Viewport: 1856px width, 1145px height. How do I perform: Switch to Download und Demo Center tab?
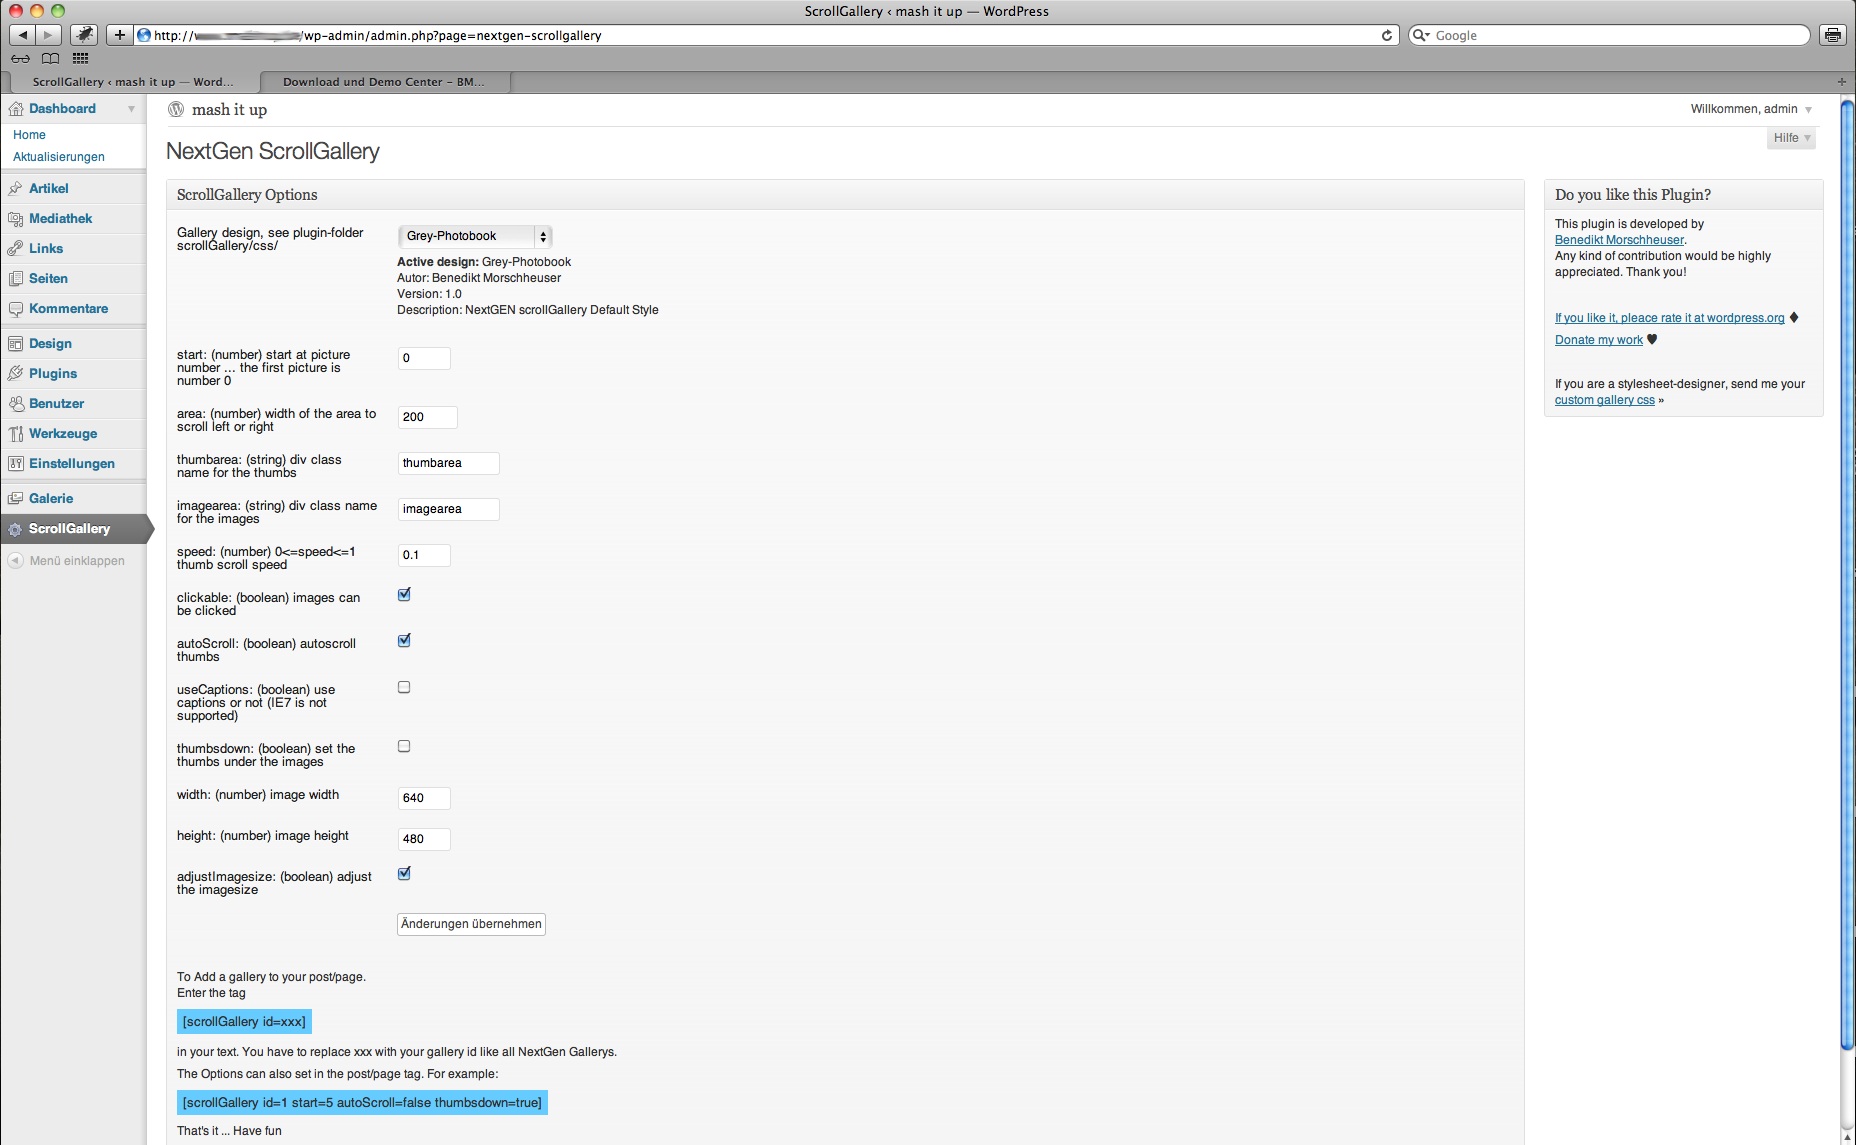pyautogui.click(x=383, y=82)
